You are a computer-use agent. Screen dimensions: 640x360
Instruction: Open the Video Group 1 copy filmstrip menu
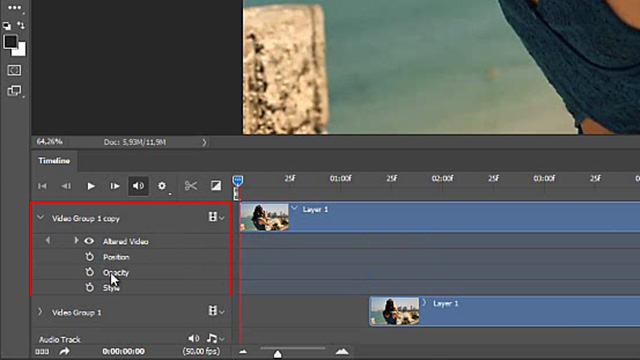point(216,217)
